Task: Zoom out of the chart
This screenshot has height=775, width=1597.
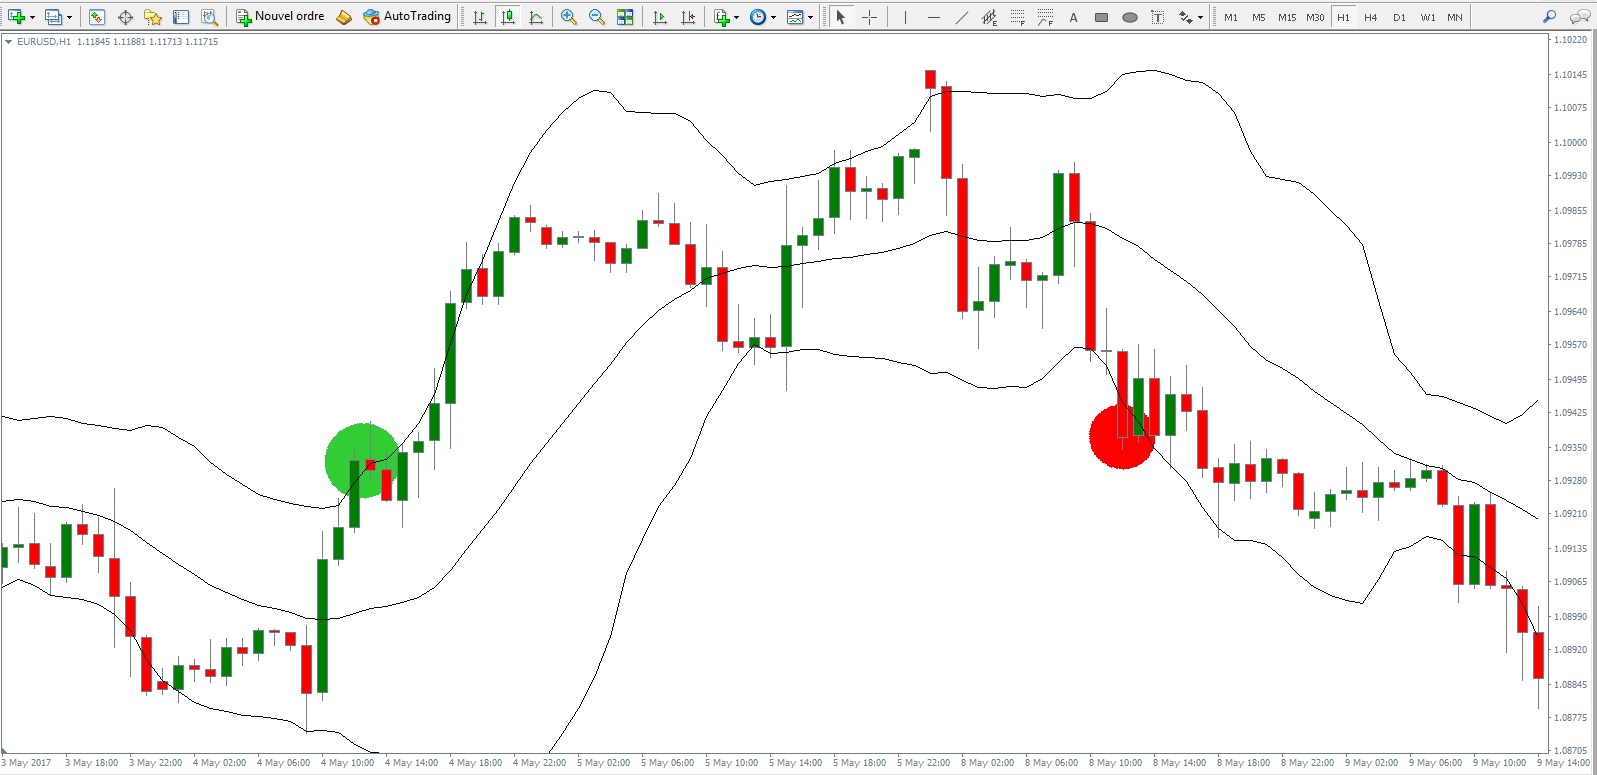Action: coord(597,17)
